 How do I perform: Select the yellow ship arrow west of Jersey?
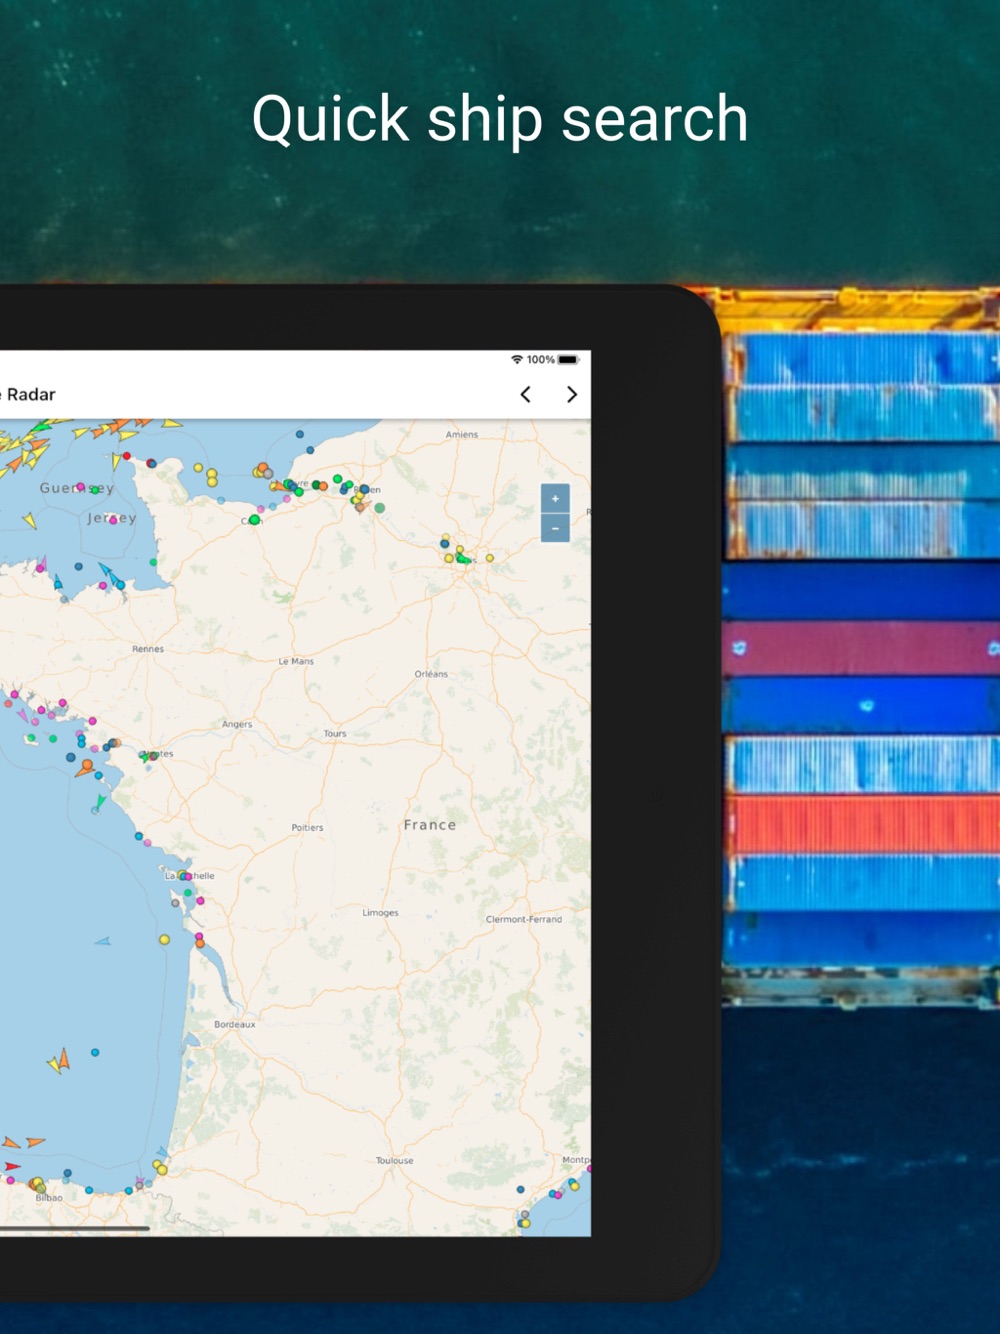click(30, 520)
